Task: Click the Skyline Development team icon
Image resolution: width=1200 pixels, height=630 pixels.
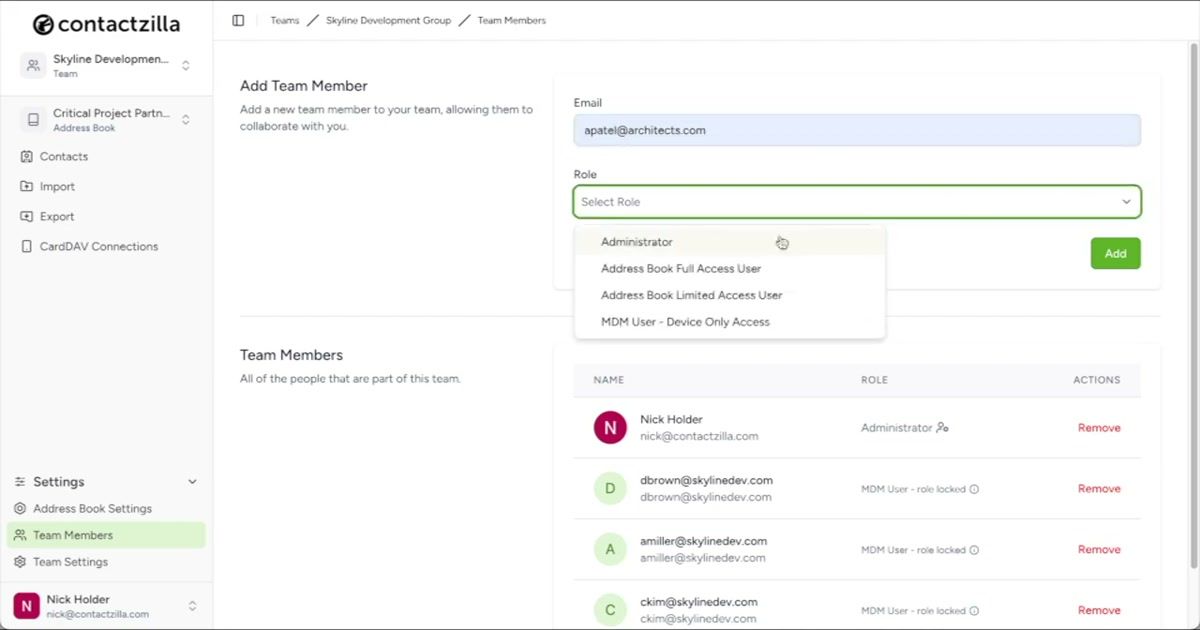Action: 34,66
